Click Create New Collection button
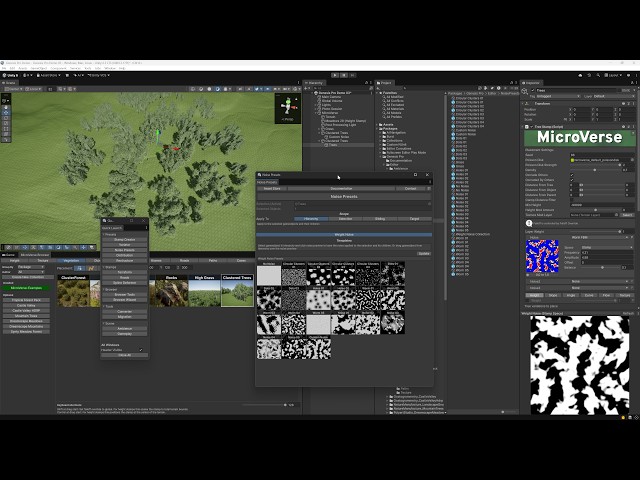Screen dimensions: 640x480 [28, 277]
